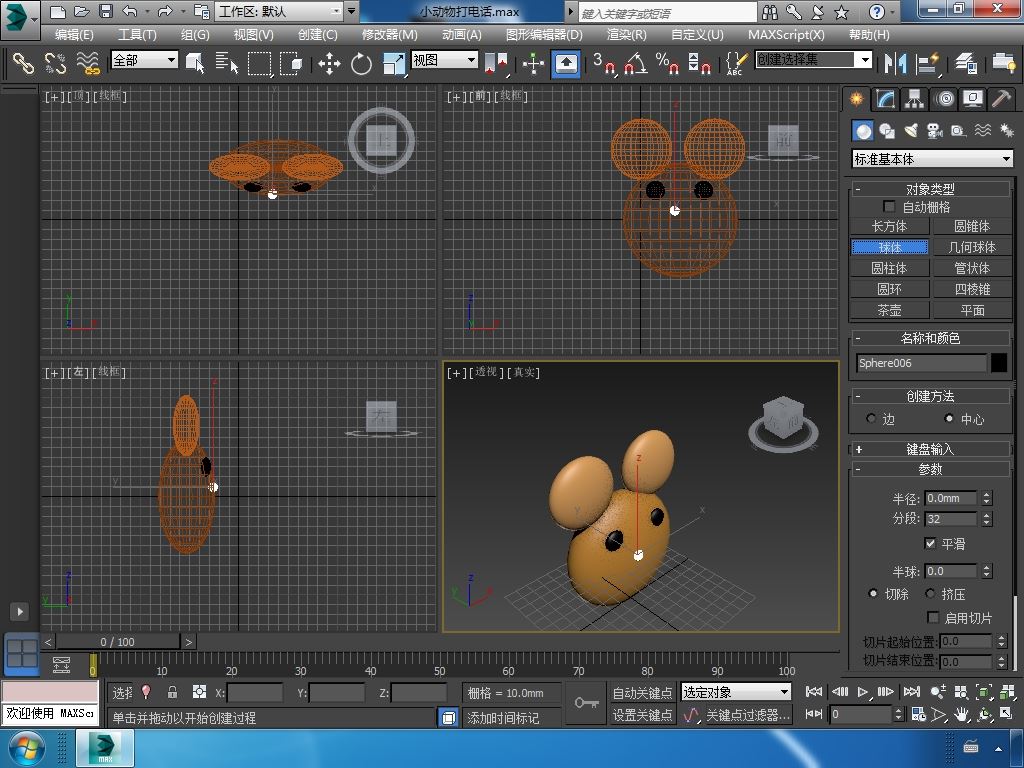Switch to the Motion command panel tab
The height and width of the screenshot is (768, 1024).
[944, 99]
